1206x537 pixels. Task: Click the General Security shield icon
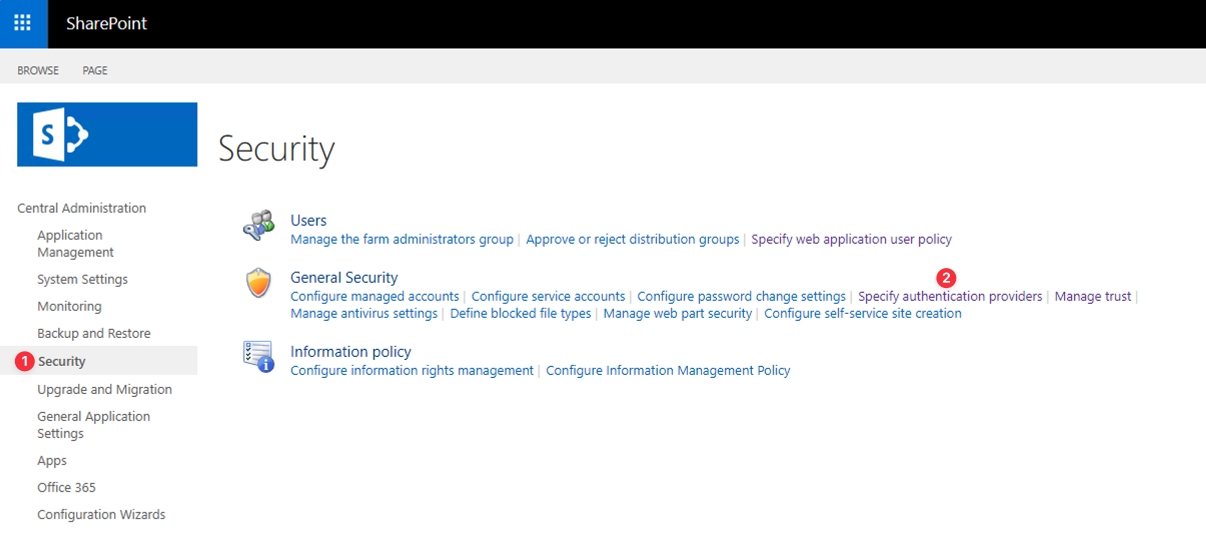coord(259,284)
